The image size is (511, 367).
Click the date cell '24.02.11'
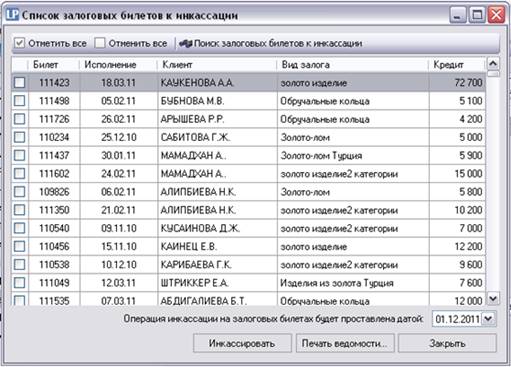(118, 173)
